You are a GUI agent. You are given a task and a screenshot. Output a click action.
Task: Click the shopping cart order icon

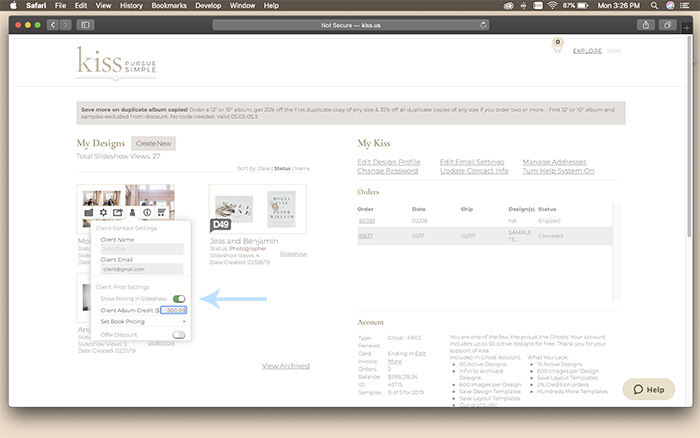click(161, 213)
